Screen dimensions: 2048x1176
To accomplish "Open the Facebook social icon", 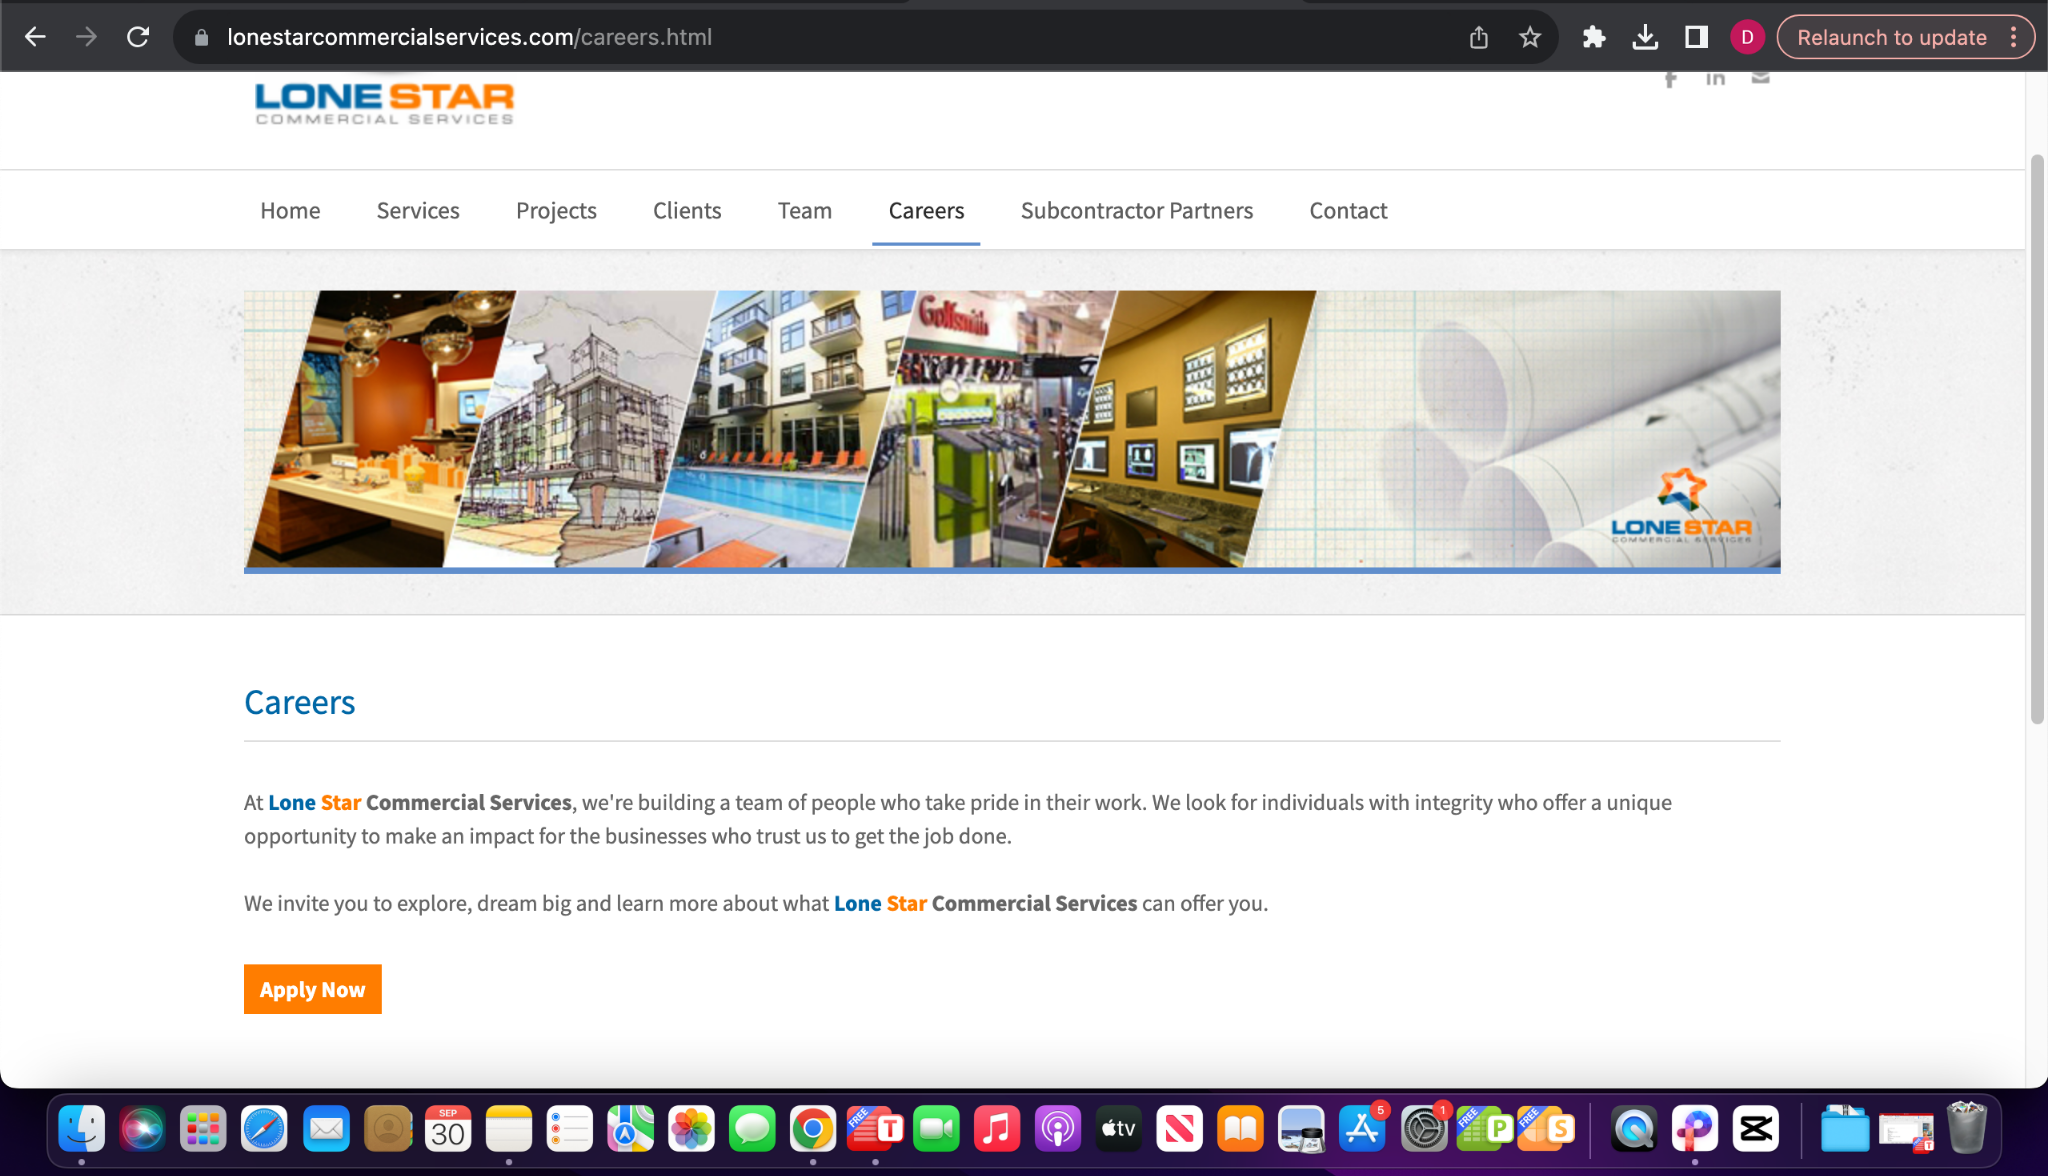I will [x=1670, y=79].
